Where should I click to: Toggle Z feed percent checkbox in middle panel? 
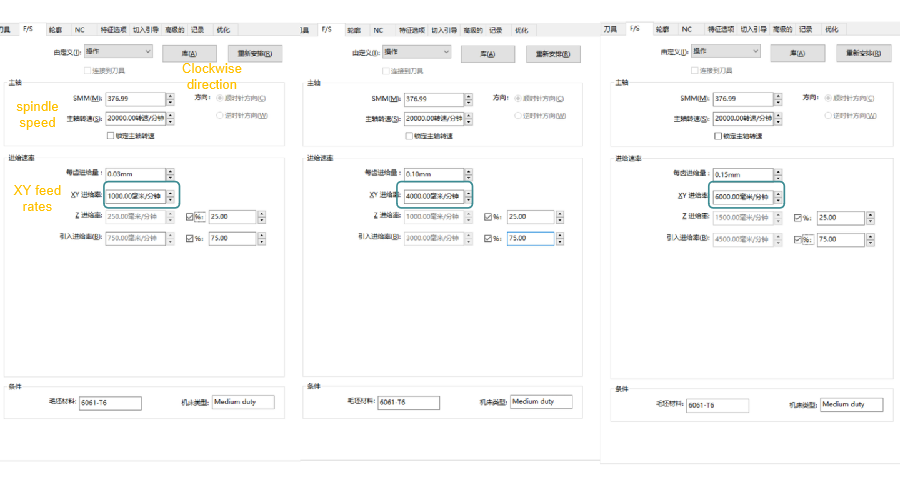coord(488,217)
